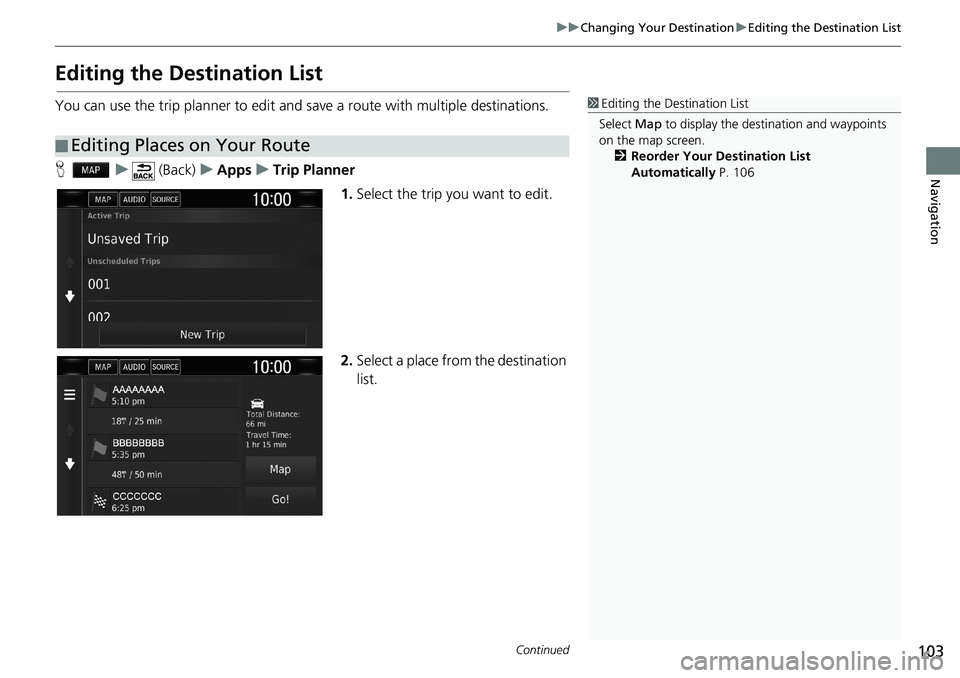Open the Reorder Your Destination List Automatically reference

[721, 164]
